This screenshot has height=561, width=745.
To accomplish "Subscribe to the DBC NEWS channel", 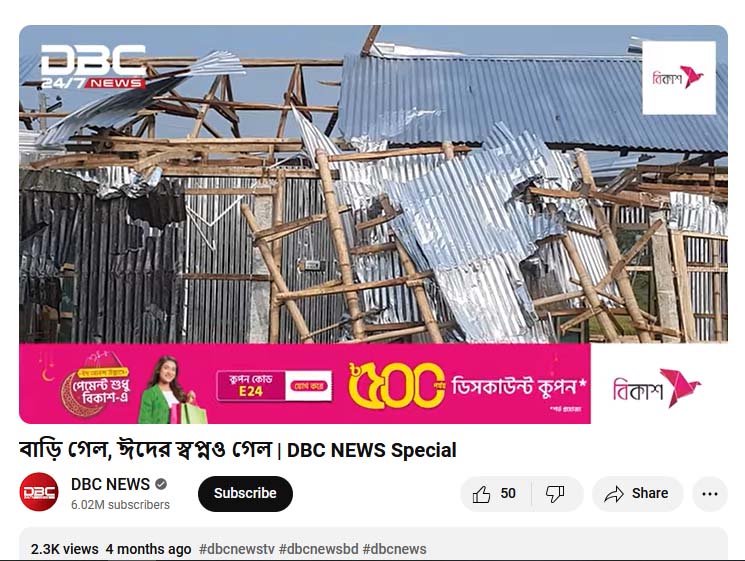I will (x=245, y=494).
